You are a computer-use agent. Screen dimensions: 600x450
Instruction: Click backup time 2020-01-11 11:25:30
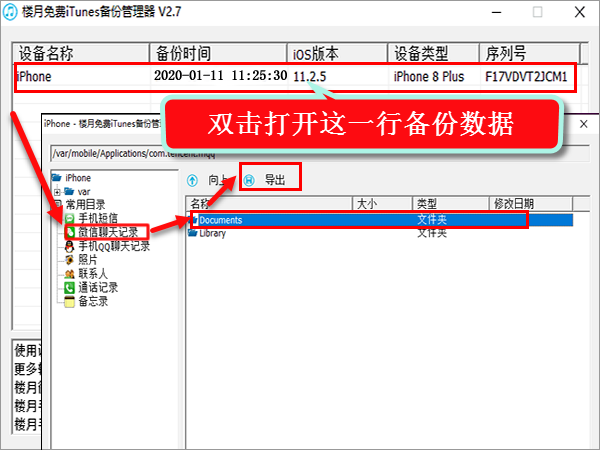(x=220, y=76)
